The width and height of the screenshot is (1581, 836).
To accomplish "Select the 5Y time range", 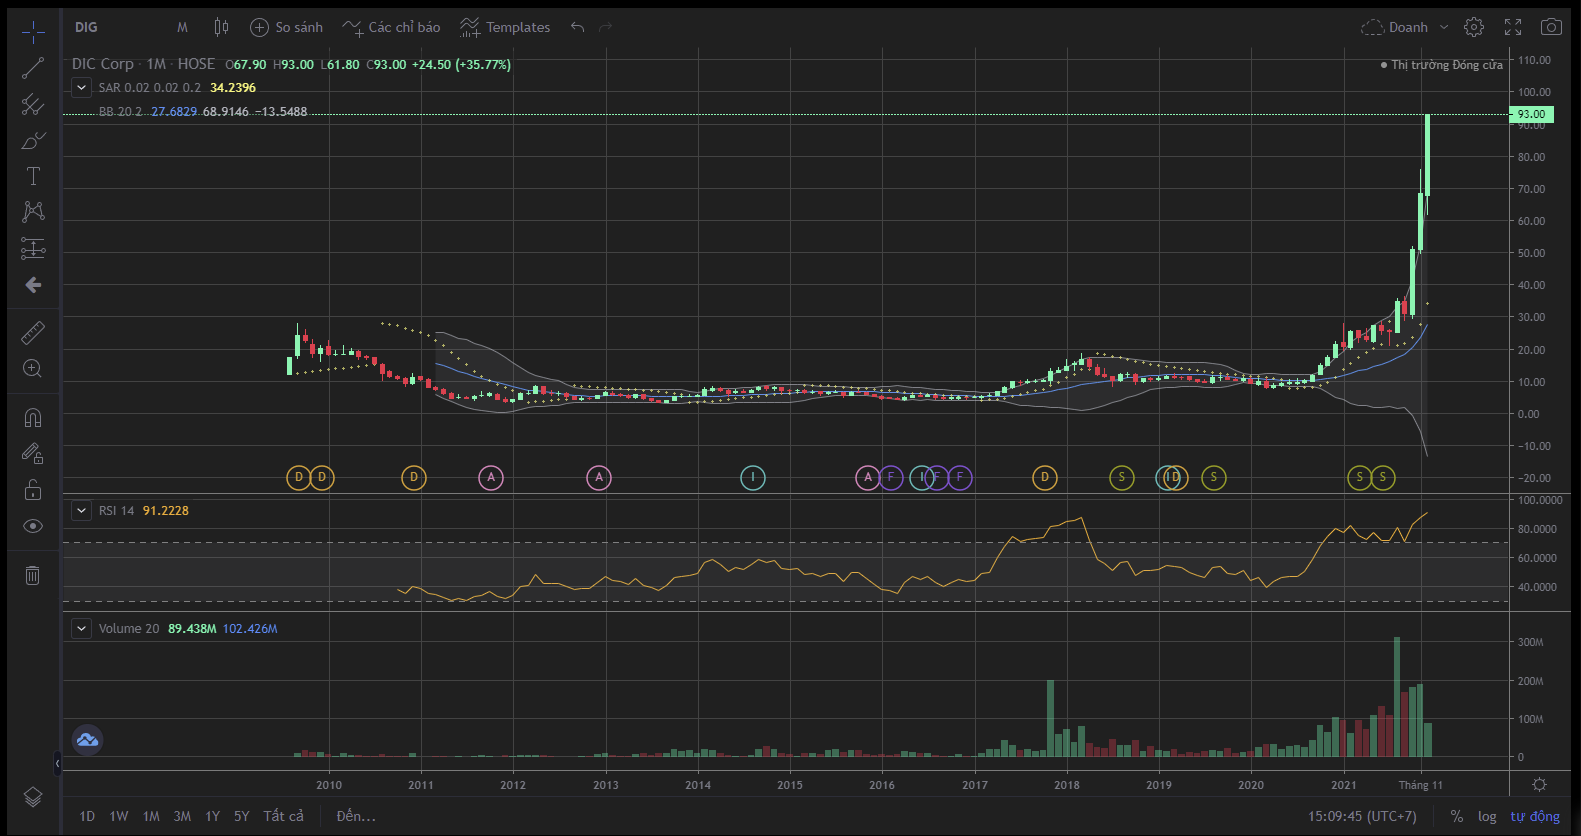I will (x=242, y=816).
